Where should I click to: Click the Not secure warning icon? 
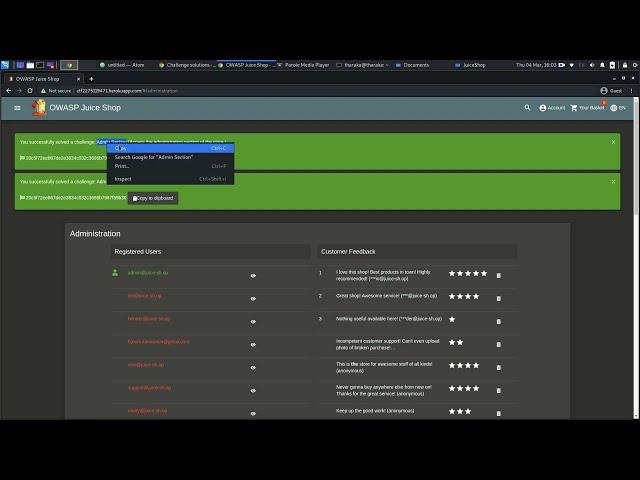coord(43,91)
